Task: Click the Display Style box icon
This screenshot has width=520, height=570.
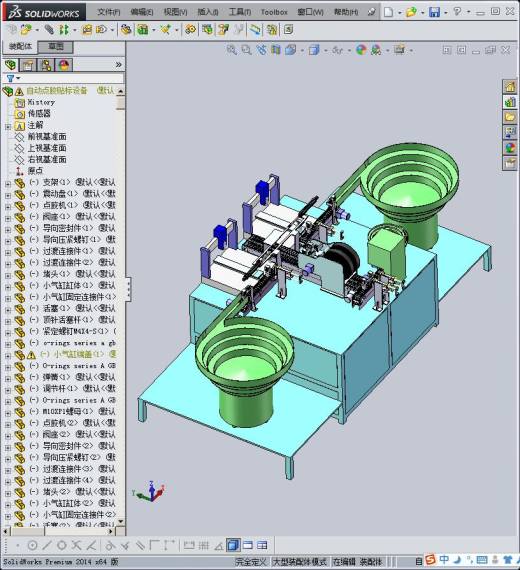Action: click(x=314, y=50)
